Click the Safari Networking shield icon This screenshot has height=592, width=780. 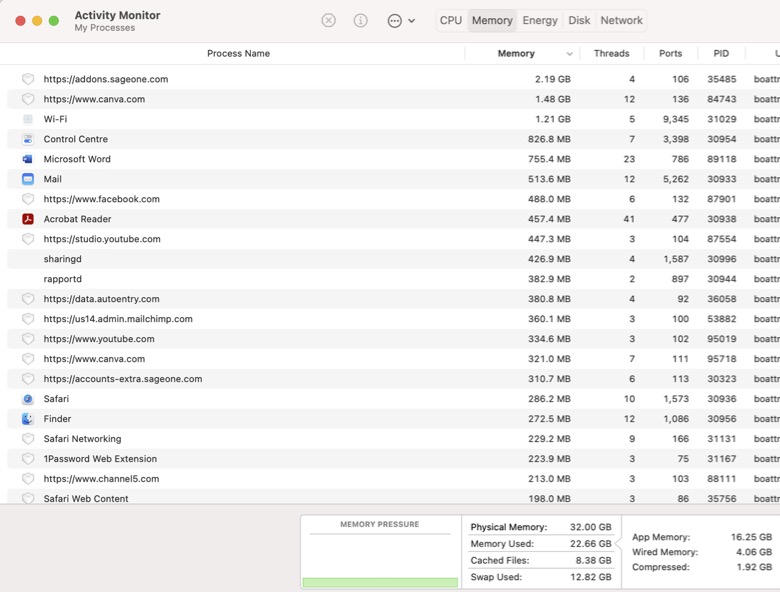tap(28, 439)
